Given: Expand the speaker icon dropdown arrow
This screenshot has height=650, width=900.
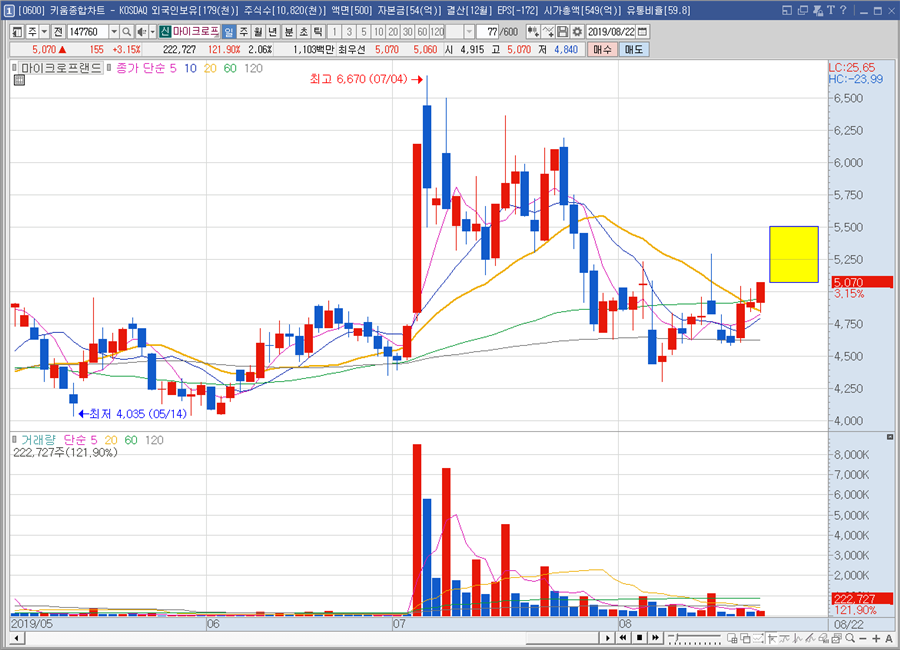Looking at the screenshot, I should 152,32.
